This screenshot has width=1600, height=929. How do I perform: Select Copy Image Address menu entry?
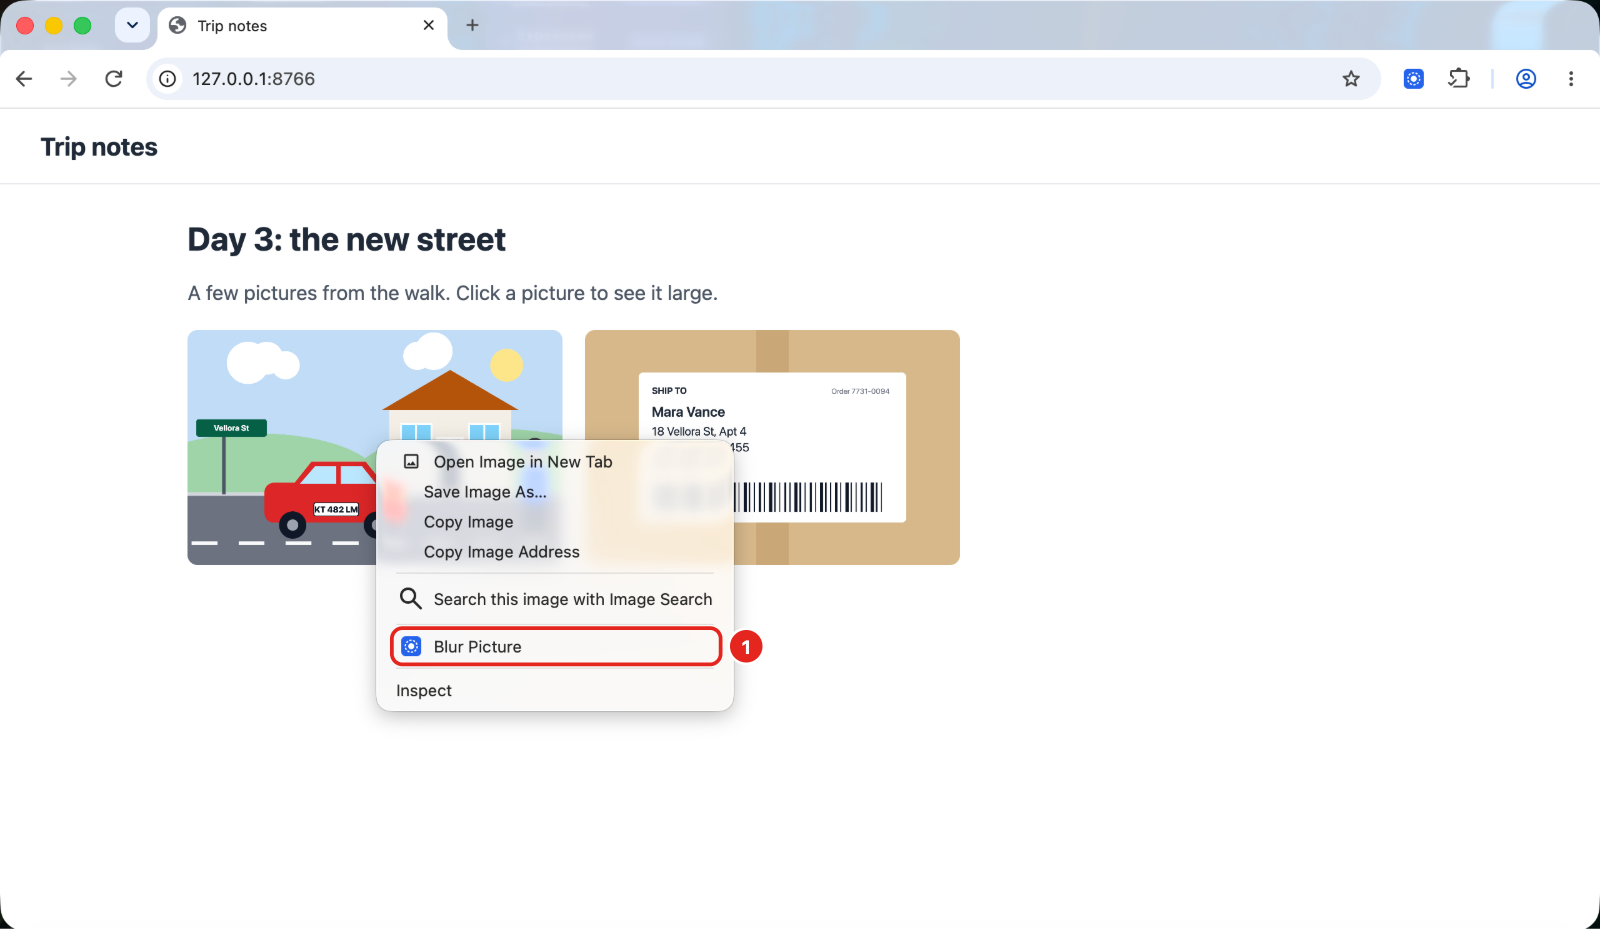click(x=555, y=552)
